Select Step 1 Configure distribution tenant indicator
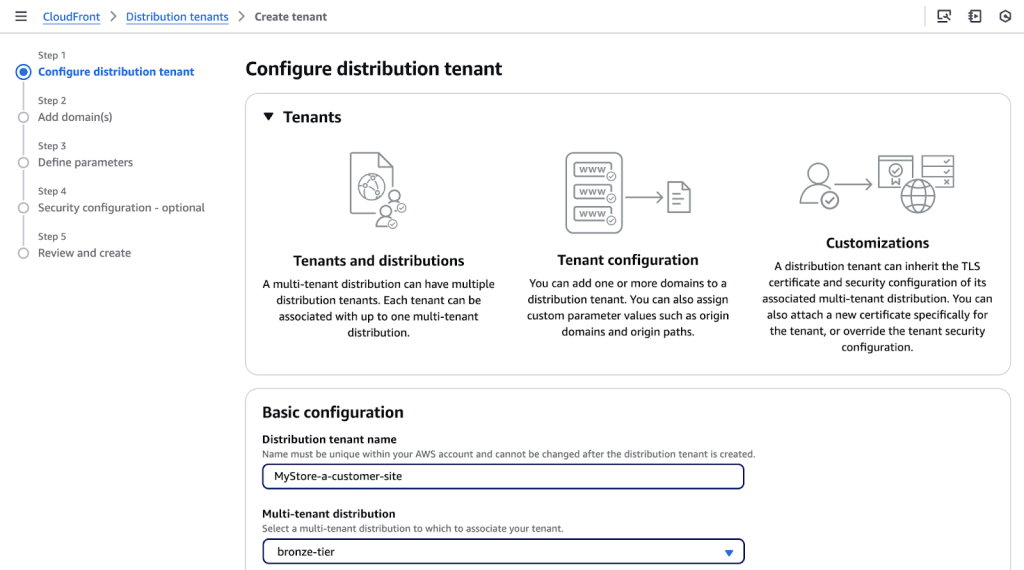The image size is (1024, 570). coord(23,72)
